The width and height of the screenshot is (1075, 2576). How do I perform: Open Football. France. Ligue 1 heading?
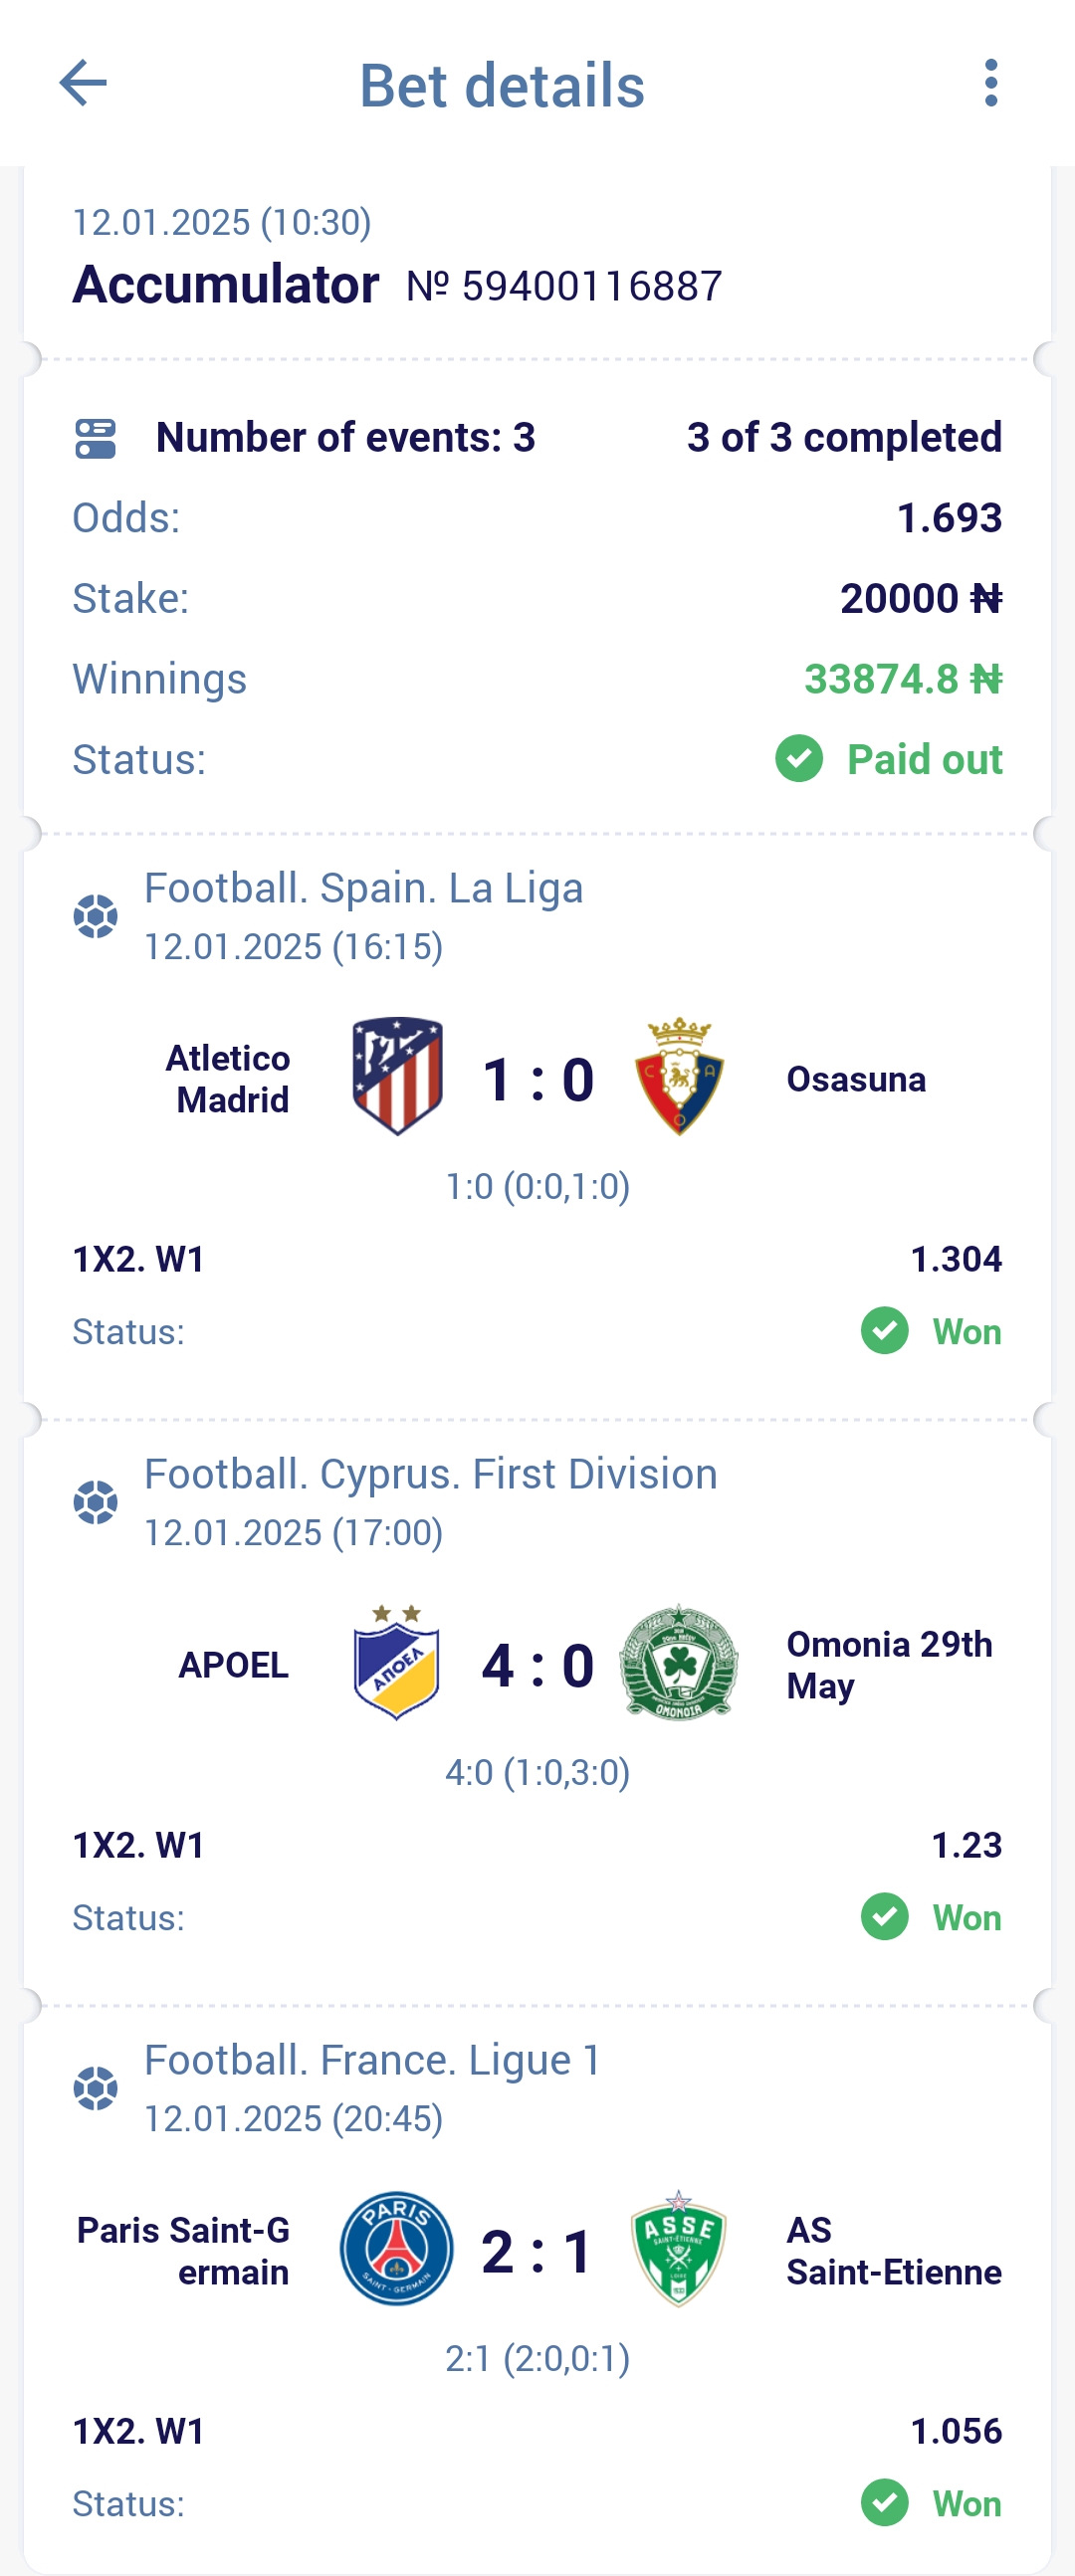[x=373, y=2060]
